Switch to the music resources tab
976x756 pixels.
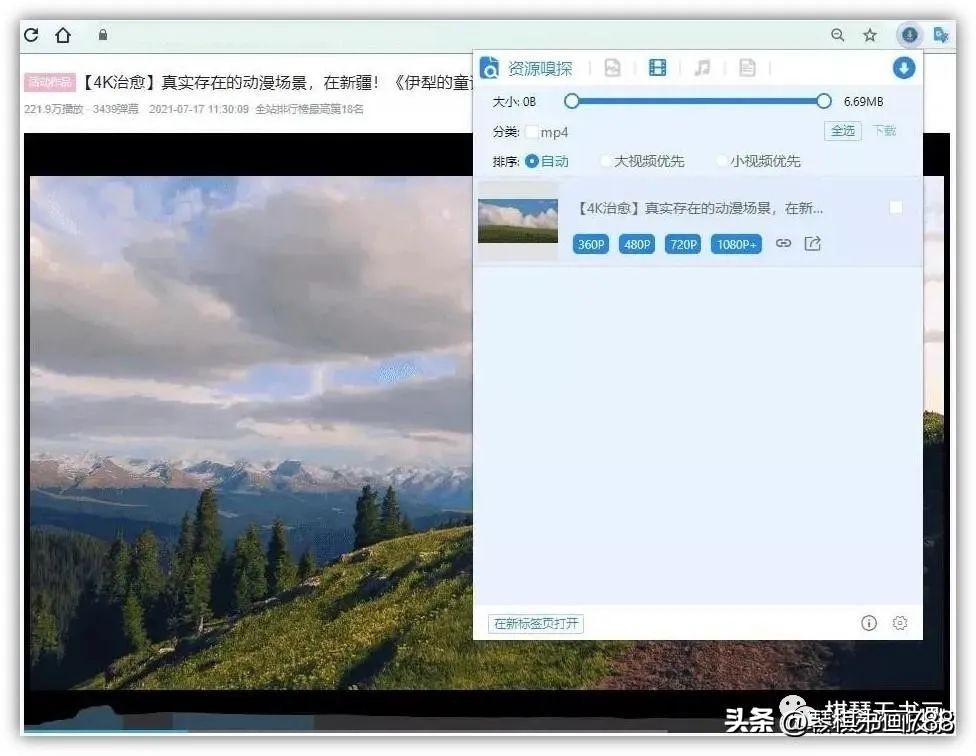(702, 67)
